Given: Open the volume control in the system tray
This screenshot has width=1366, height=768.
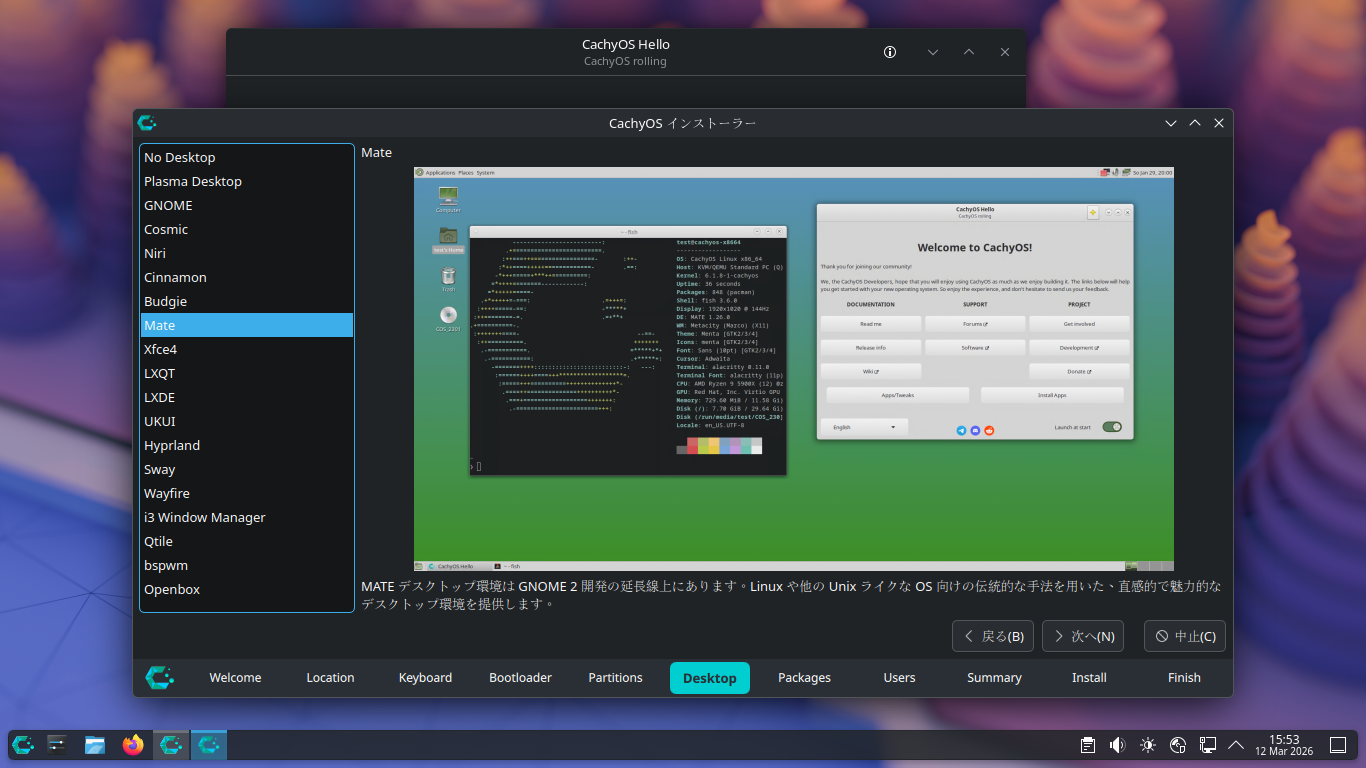Looking at the screenshot, I should (1118, 745).
